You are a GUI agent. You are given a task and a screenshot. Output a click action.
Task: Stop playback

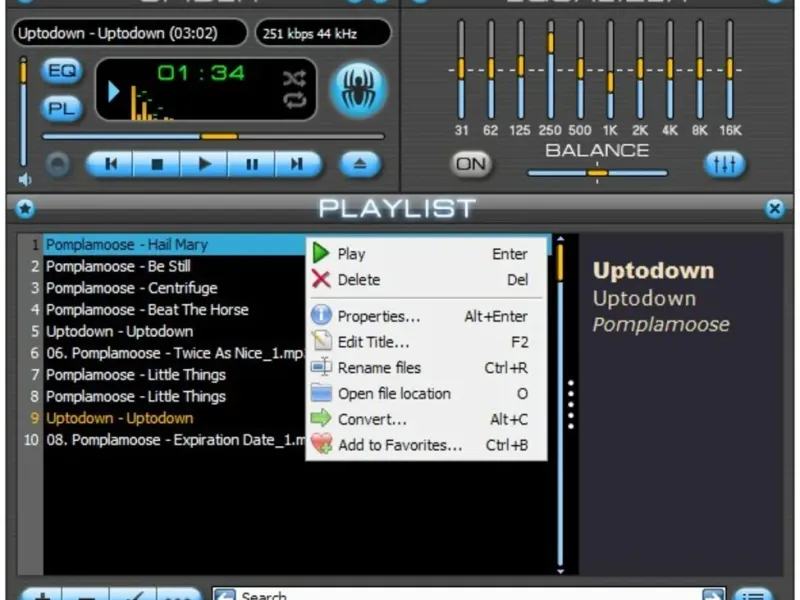[x=157, y=164]
